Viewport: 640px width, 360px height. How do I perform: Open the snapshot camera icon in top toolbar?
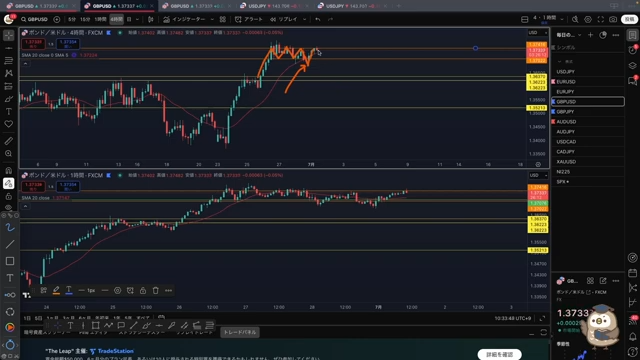613,19
